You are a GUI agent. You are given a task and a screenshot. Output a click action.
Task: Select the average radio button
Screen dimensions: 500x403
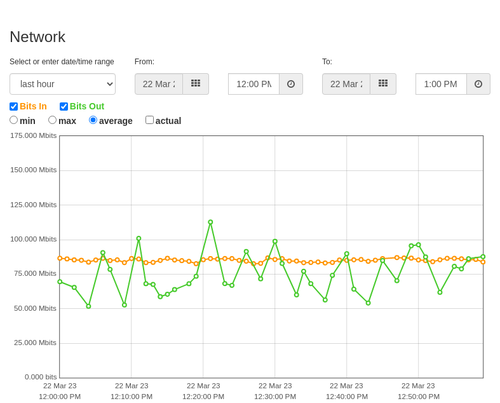tap(93, 120)
